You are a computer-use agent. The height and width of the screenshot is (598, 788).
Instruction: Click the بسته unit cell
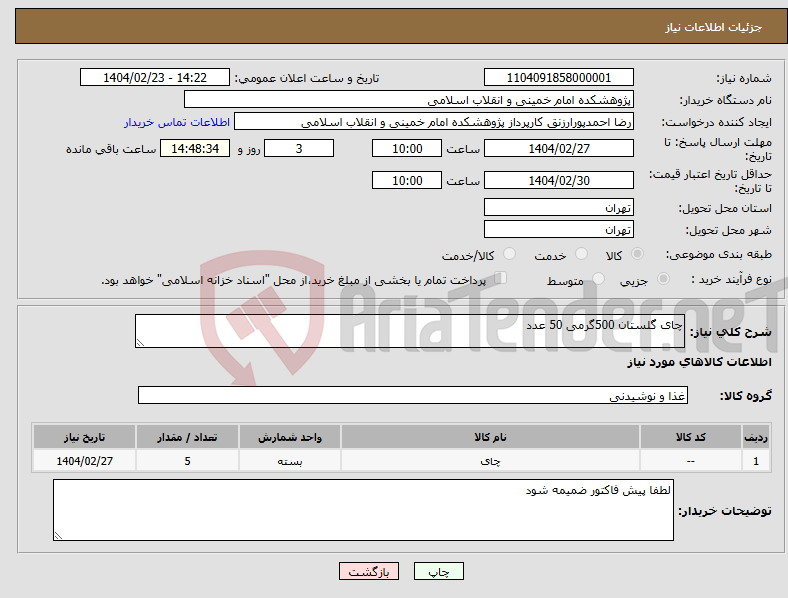[290, 460]
